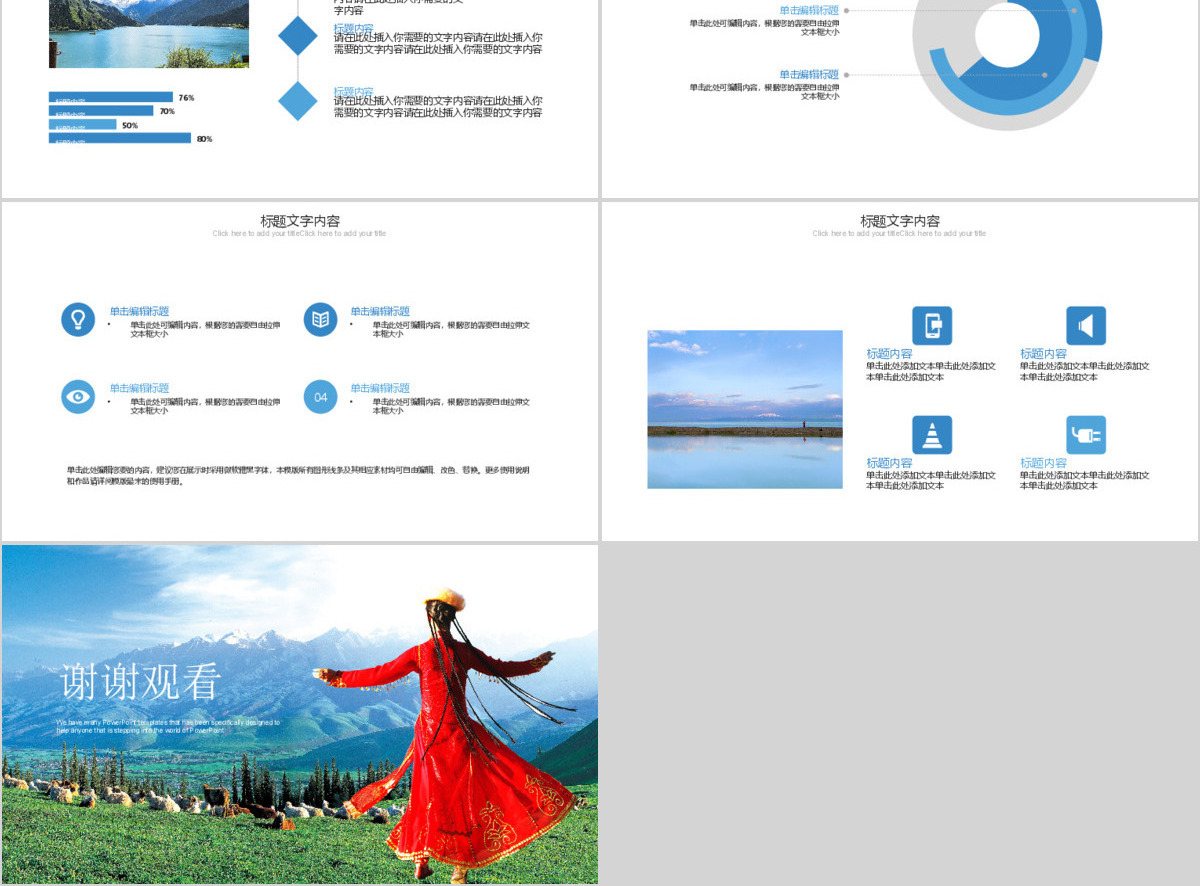Click the light blue diamond shape

click(297, 101)
